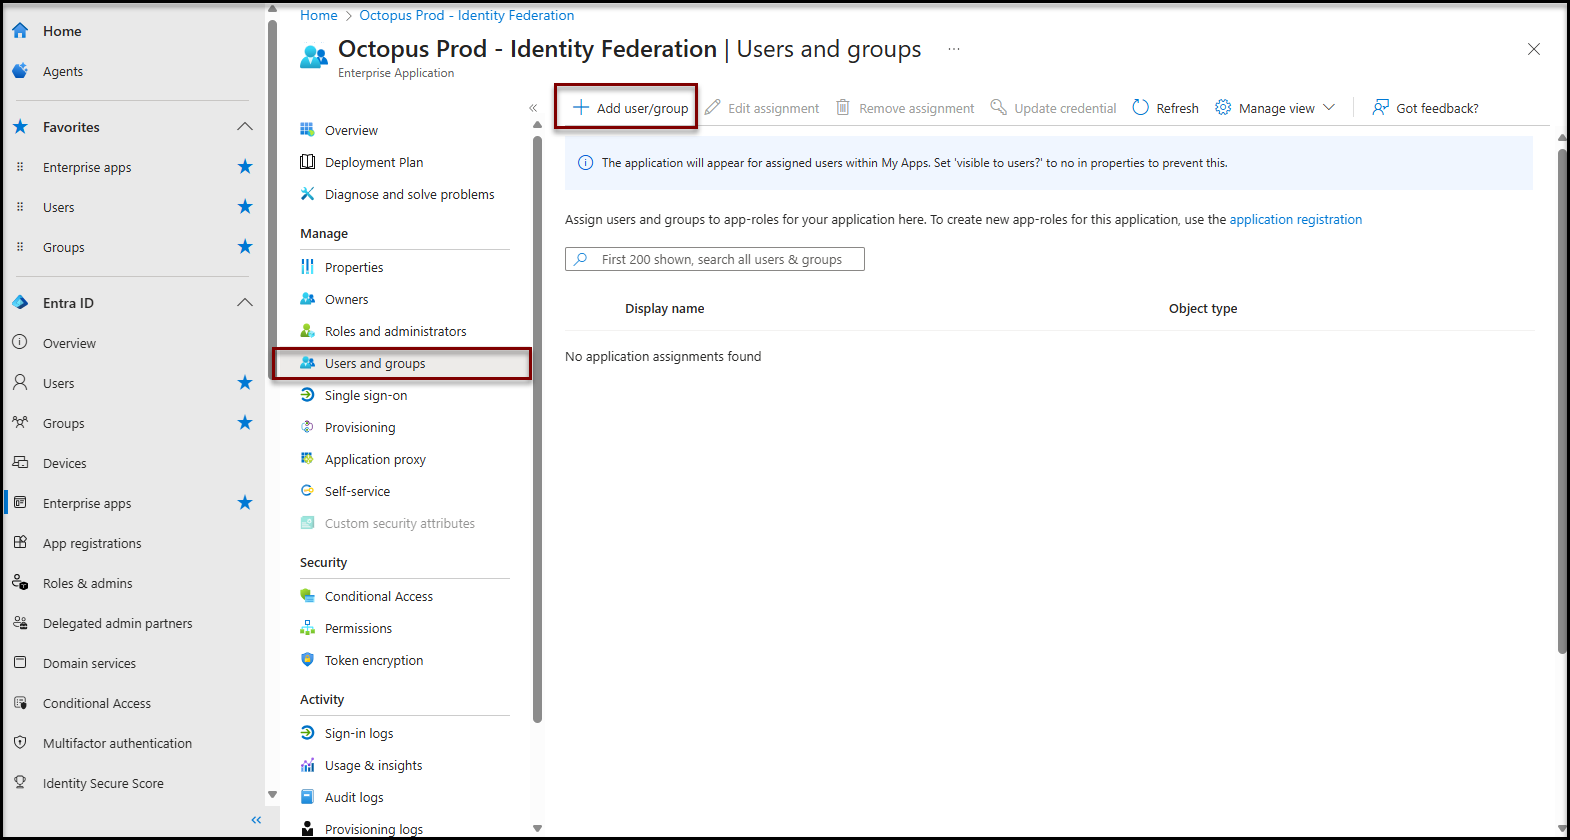This screenshot has height=840, width=1570.
Task: Collapse the Entra ID section chevron
Action: tap(245, 303)
